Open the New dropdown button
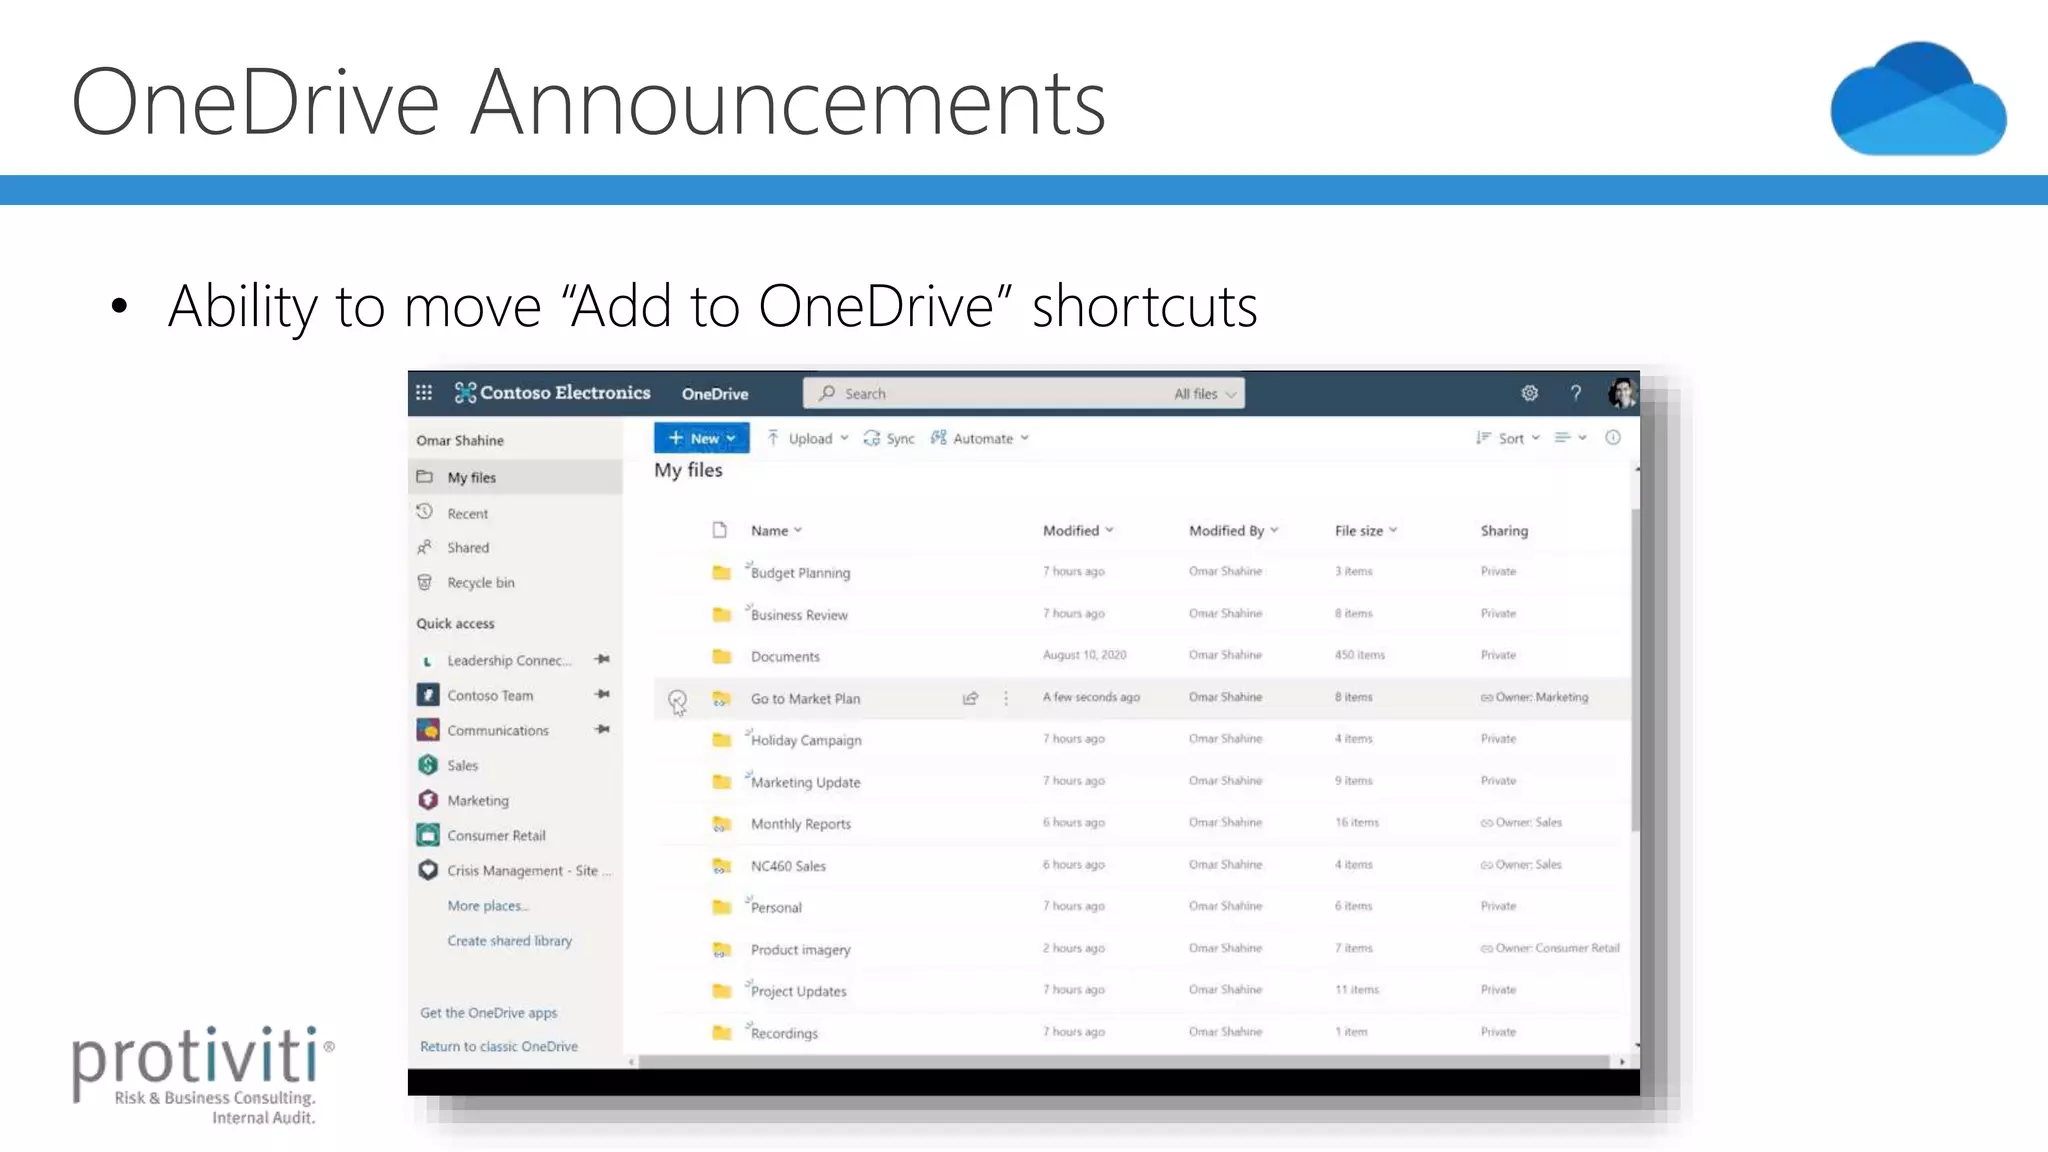This screenshot has height=1152, width=2048. coord(701,438)
